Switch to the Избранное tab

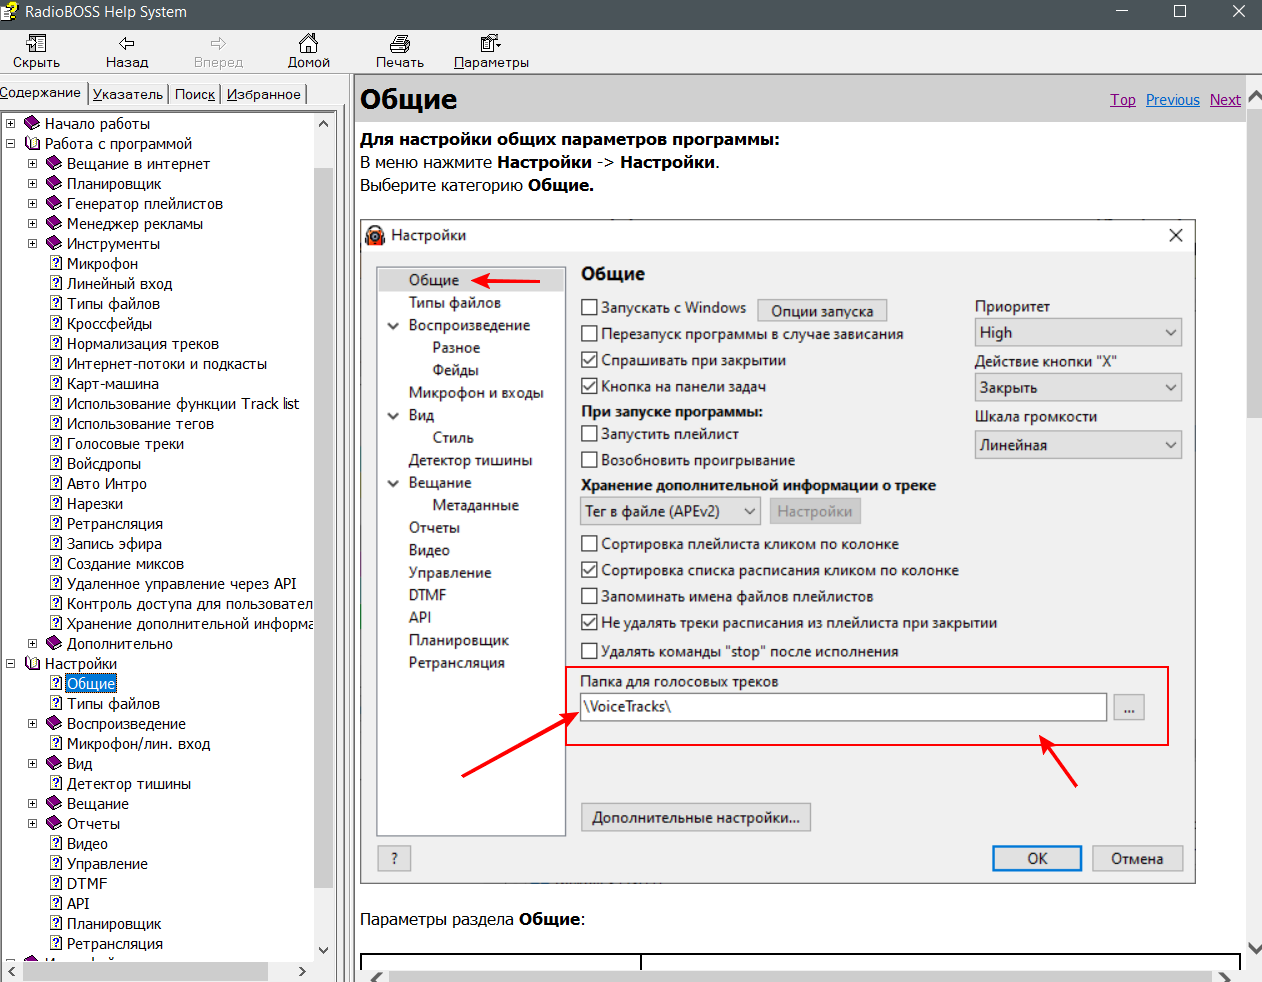[x=263, y=94]
